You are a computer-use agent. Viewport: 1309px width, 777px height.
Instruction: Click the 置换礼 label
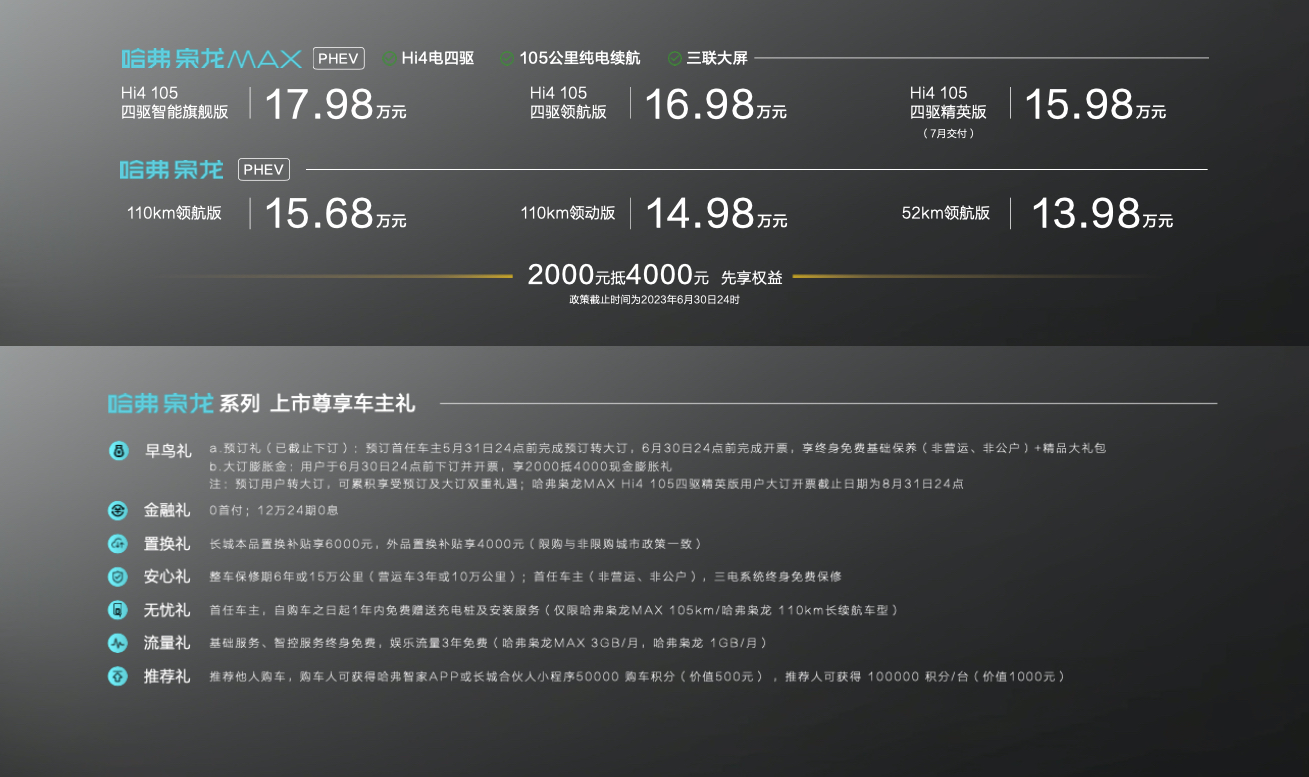(x=167, y=544)
